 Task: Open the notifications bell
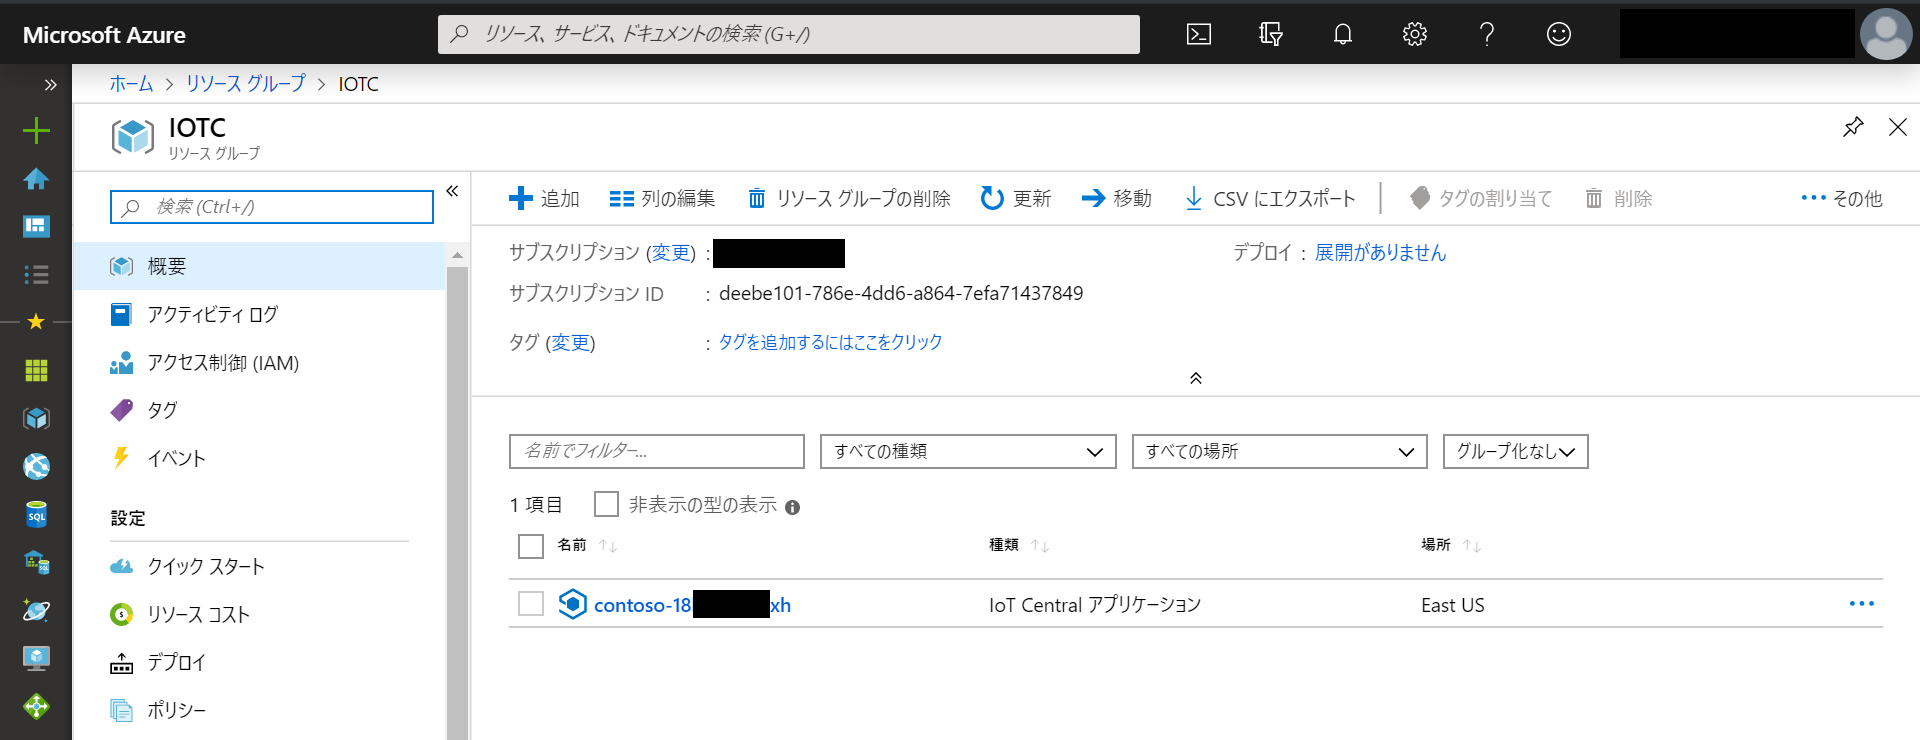pos(1343,34)
